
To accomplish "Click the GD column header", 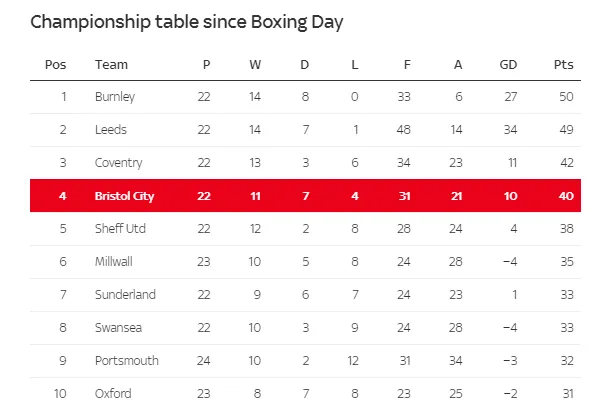I will click(x=507, y=65).
